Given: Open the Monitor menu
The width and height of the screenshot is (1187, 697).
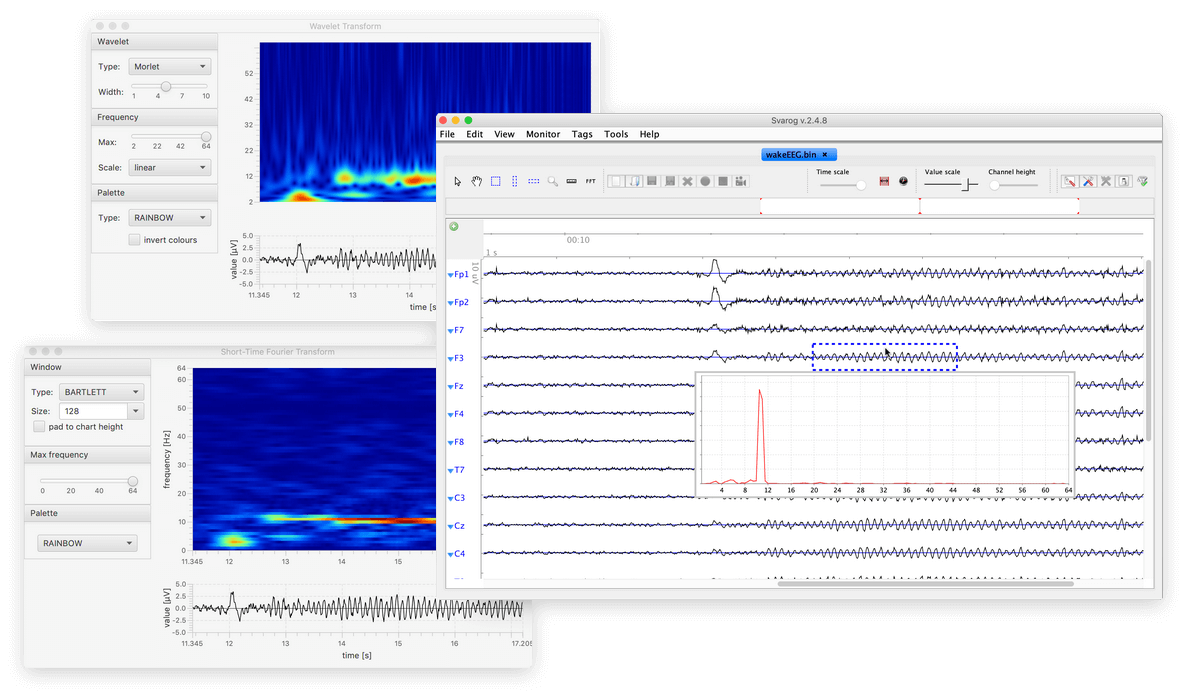Looking at the screenshot, I should click(x=543, y=134).
